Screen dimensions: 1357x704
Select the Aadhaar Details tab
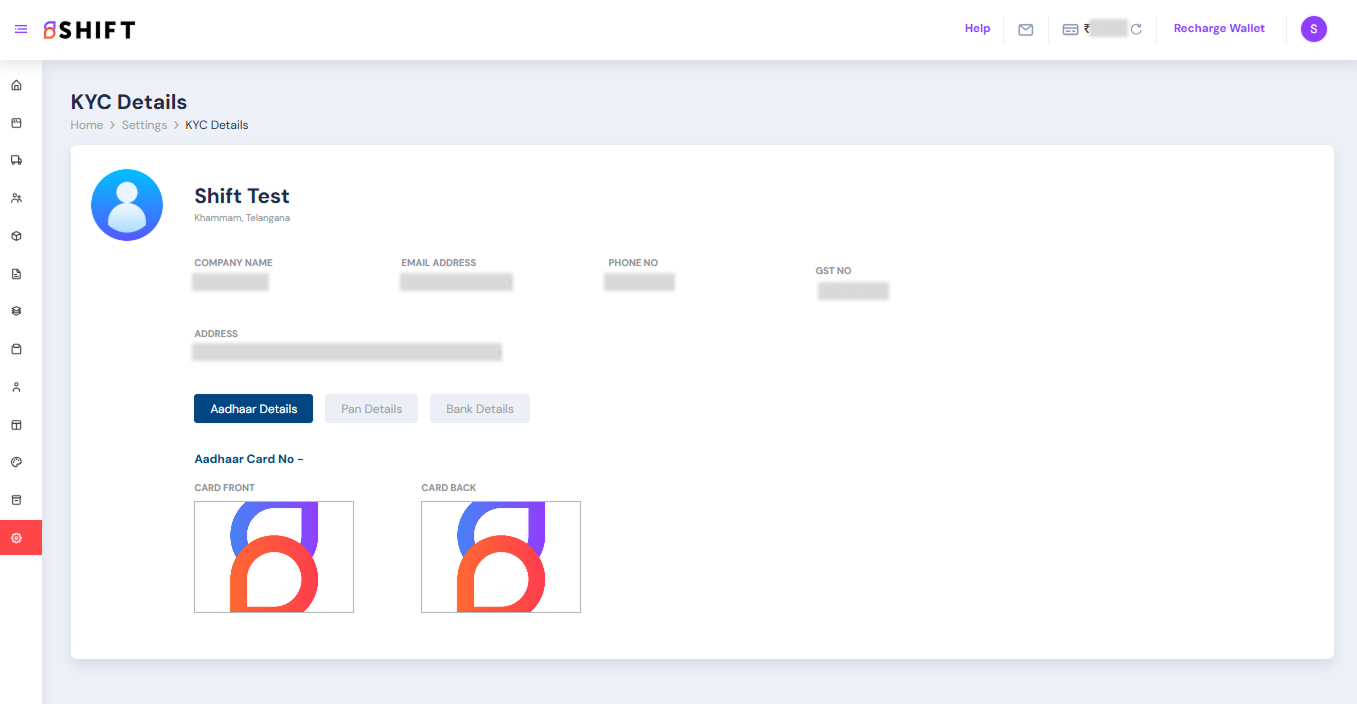pyautogui.click(x=253, y=409)
